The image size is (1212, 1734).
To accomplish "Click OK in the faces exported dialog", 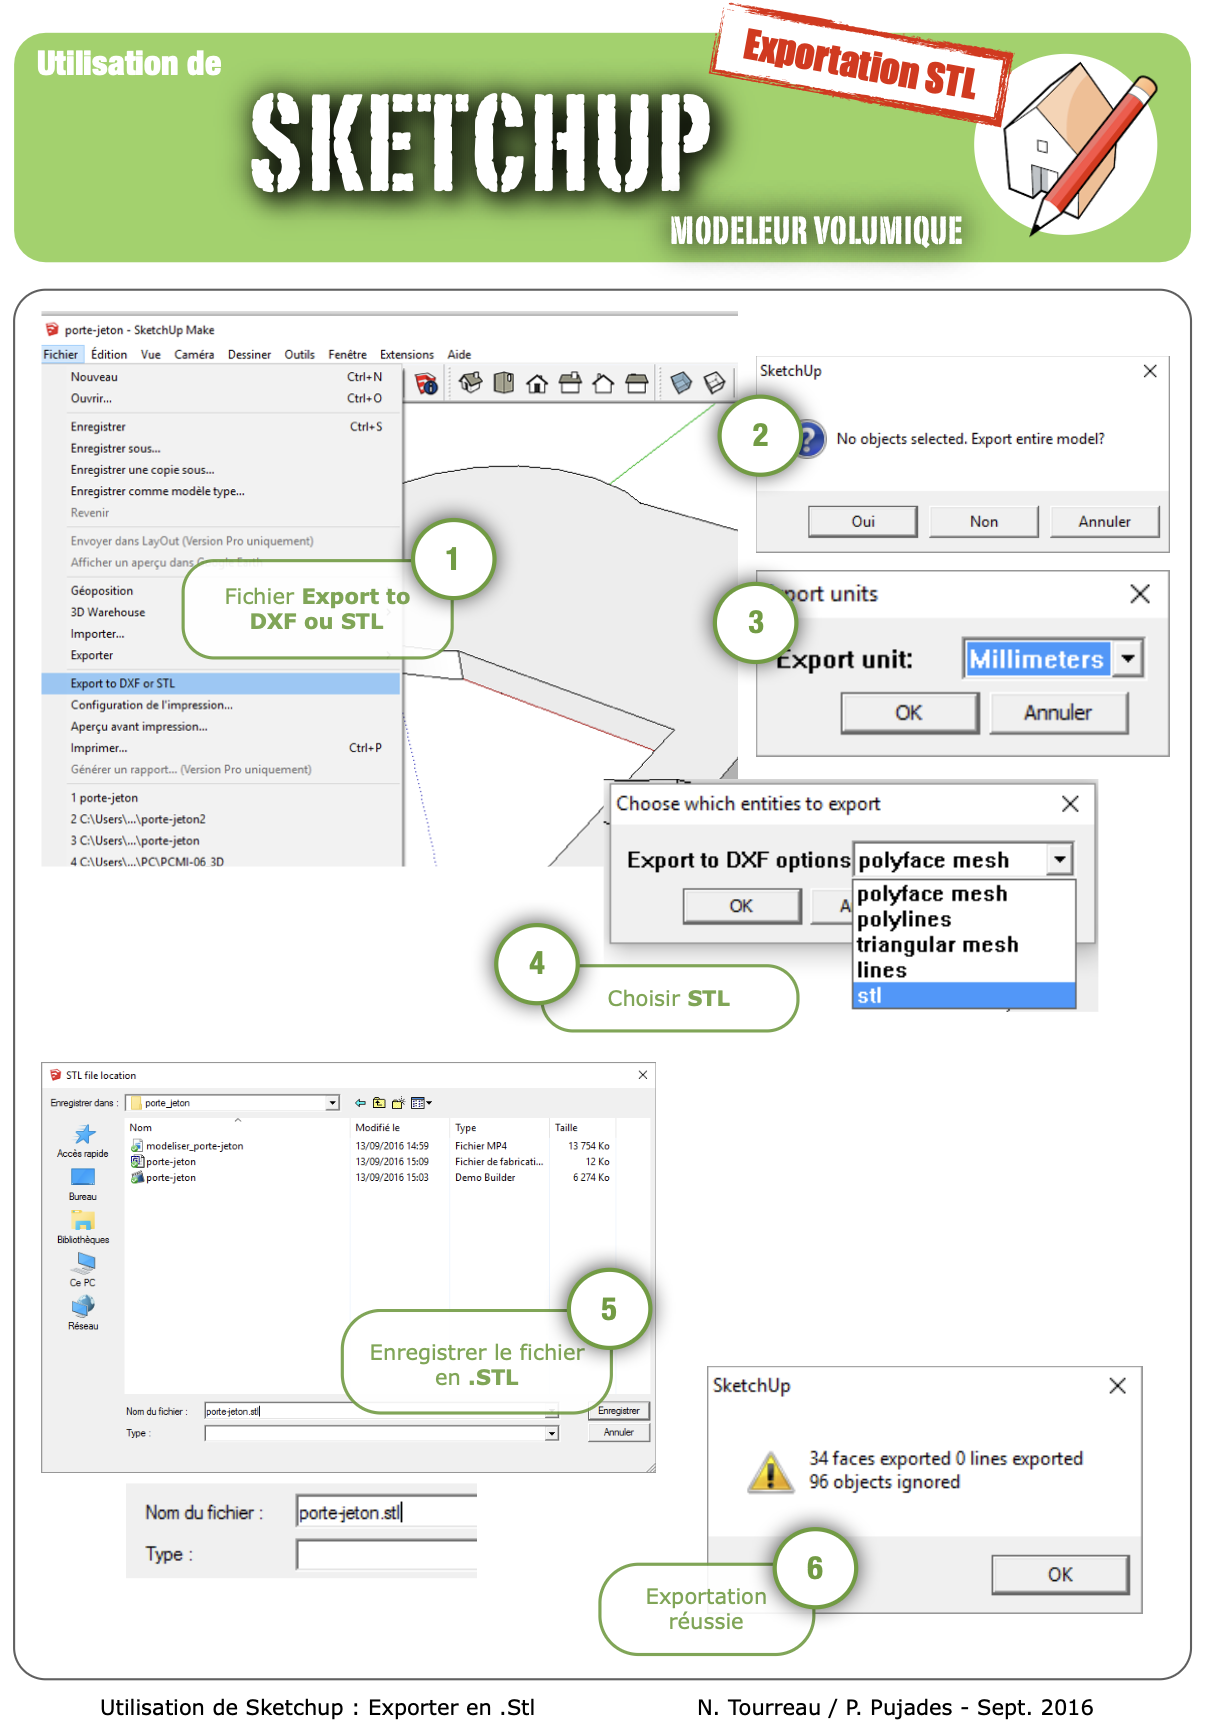I will click(1060, 1575).
